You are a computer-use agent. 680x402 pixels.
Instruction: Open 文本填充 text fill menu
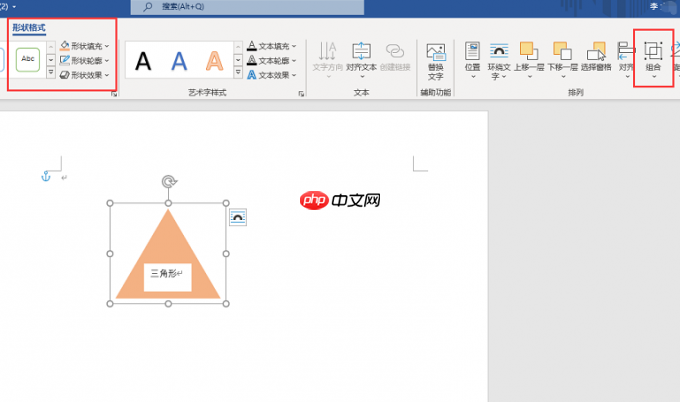272,46
